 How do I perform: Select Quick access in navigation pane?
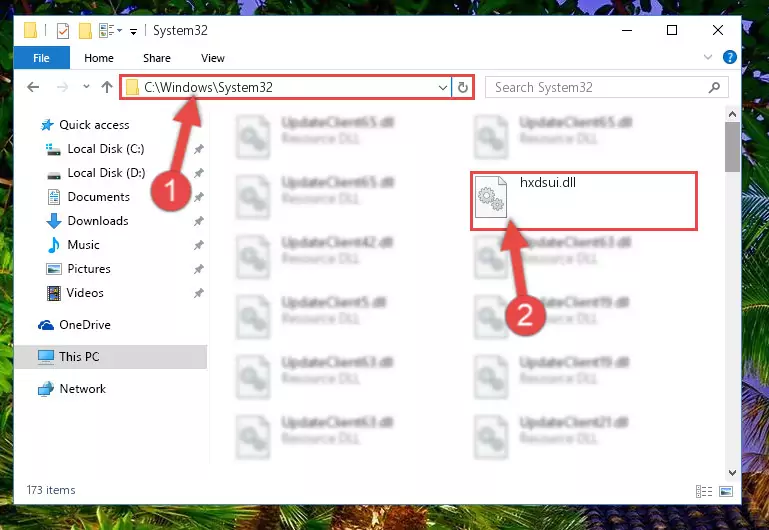94,125
